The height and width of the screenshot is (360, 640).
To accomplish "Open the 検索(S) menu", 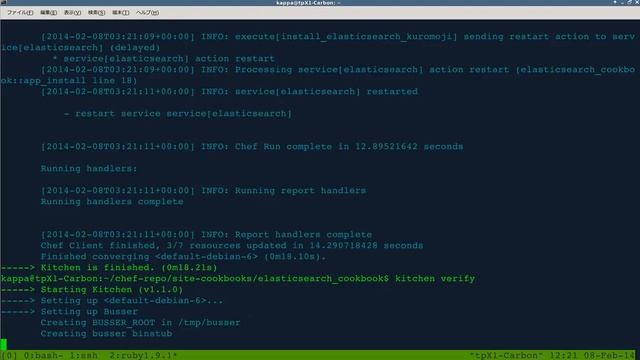I will tap(96, 13).
